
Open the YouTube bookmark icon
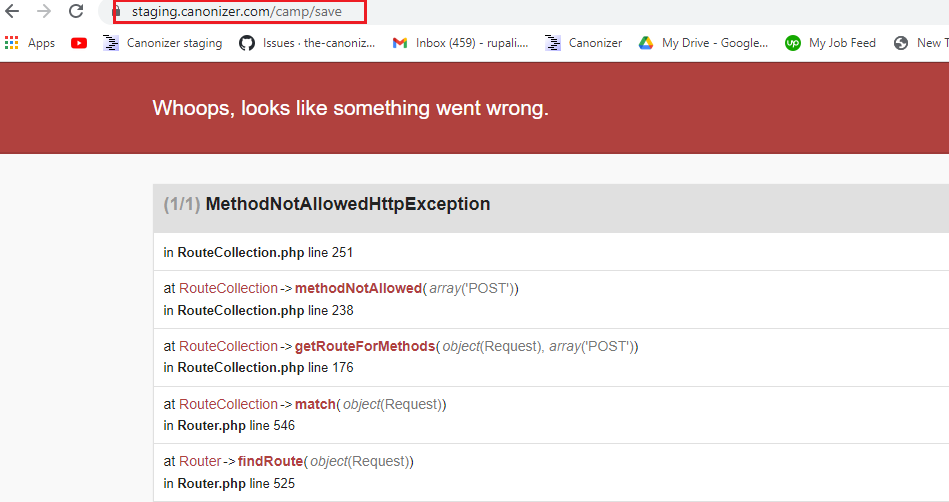point(79,43)
